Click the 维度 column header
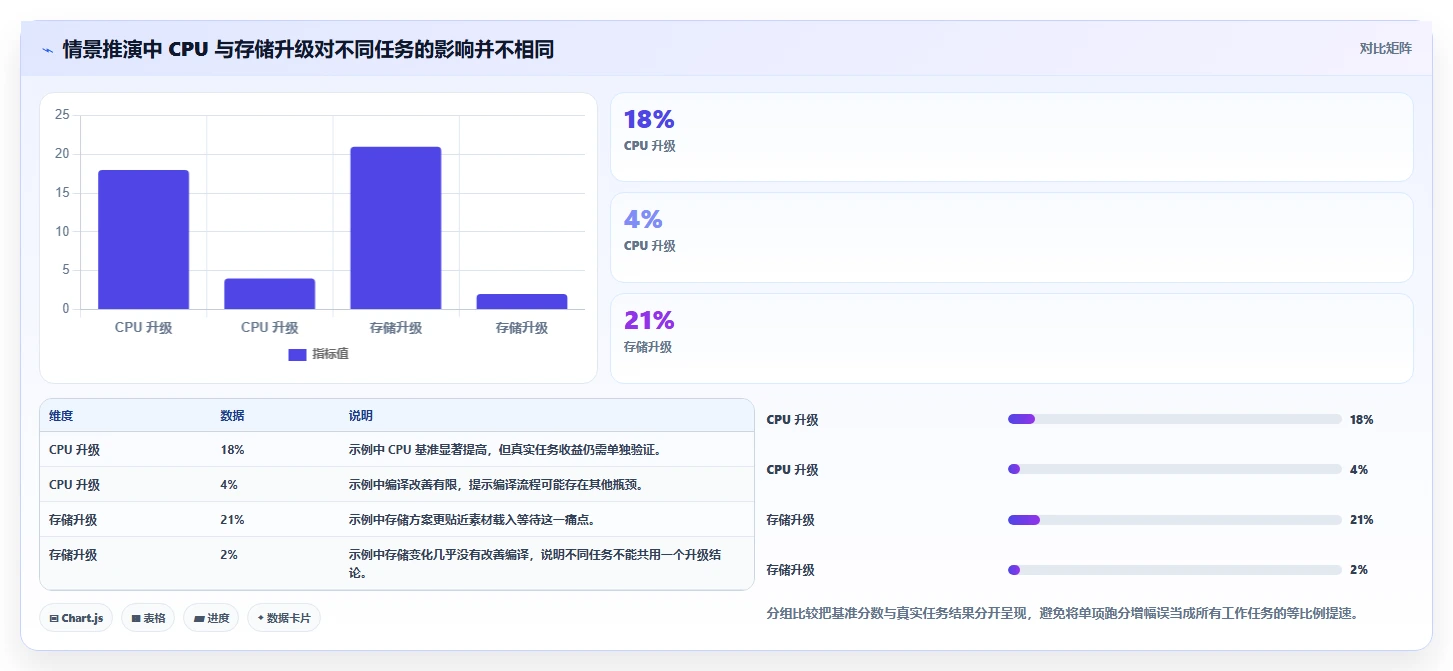Screen dimensions: 1453x671 click(x=61, y=416)
